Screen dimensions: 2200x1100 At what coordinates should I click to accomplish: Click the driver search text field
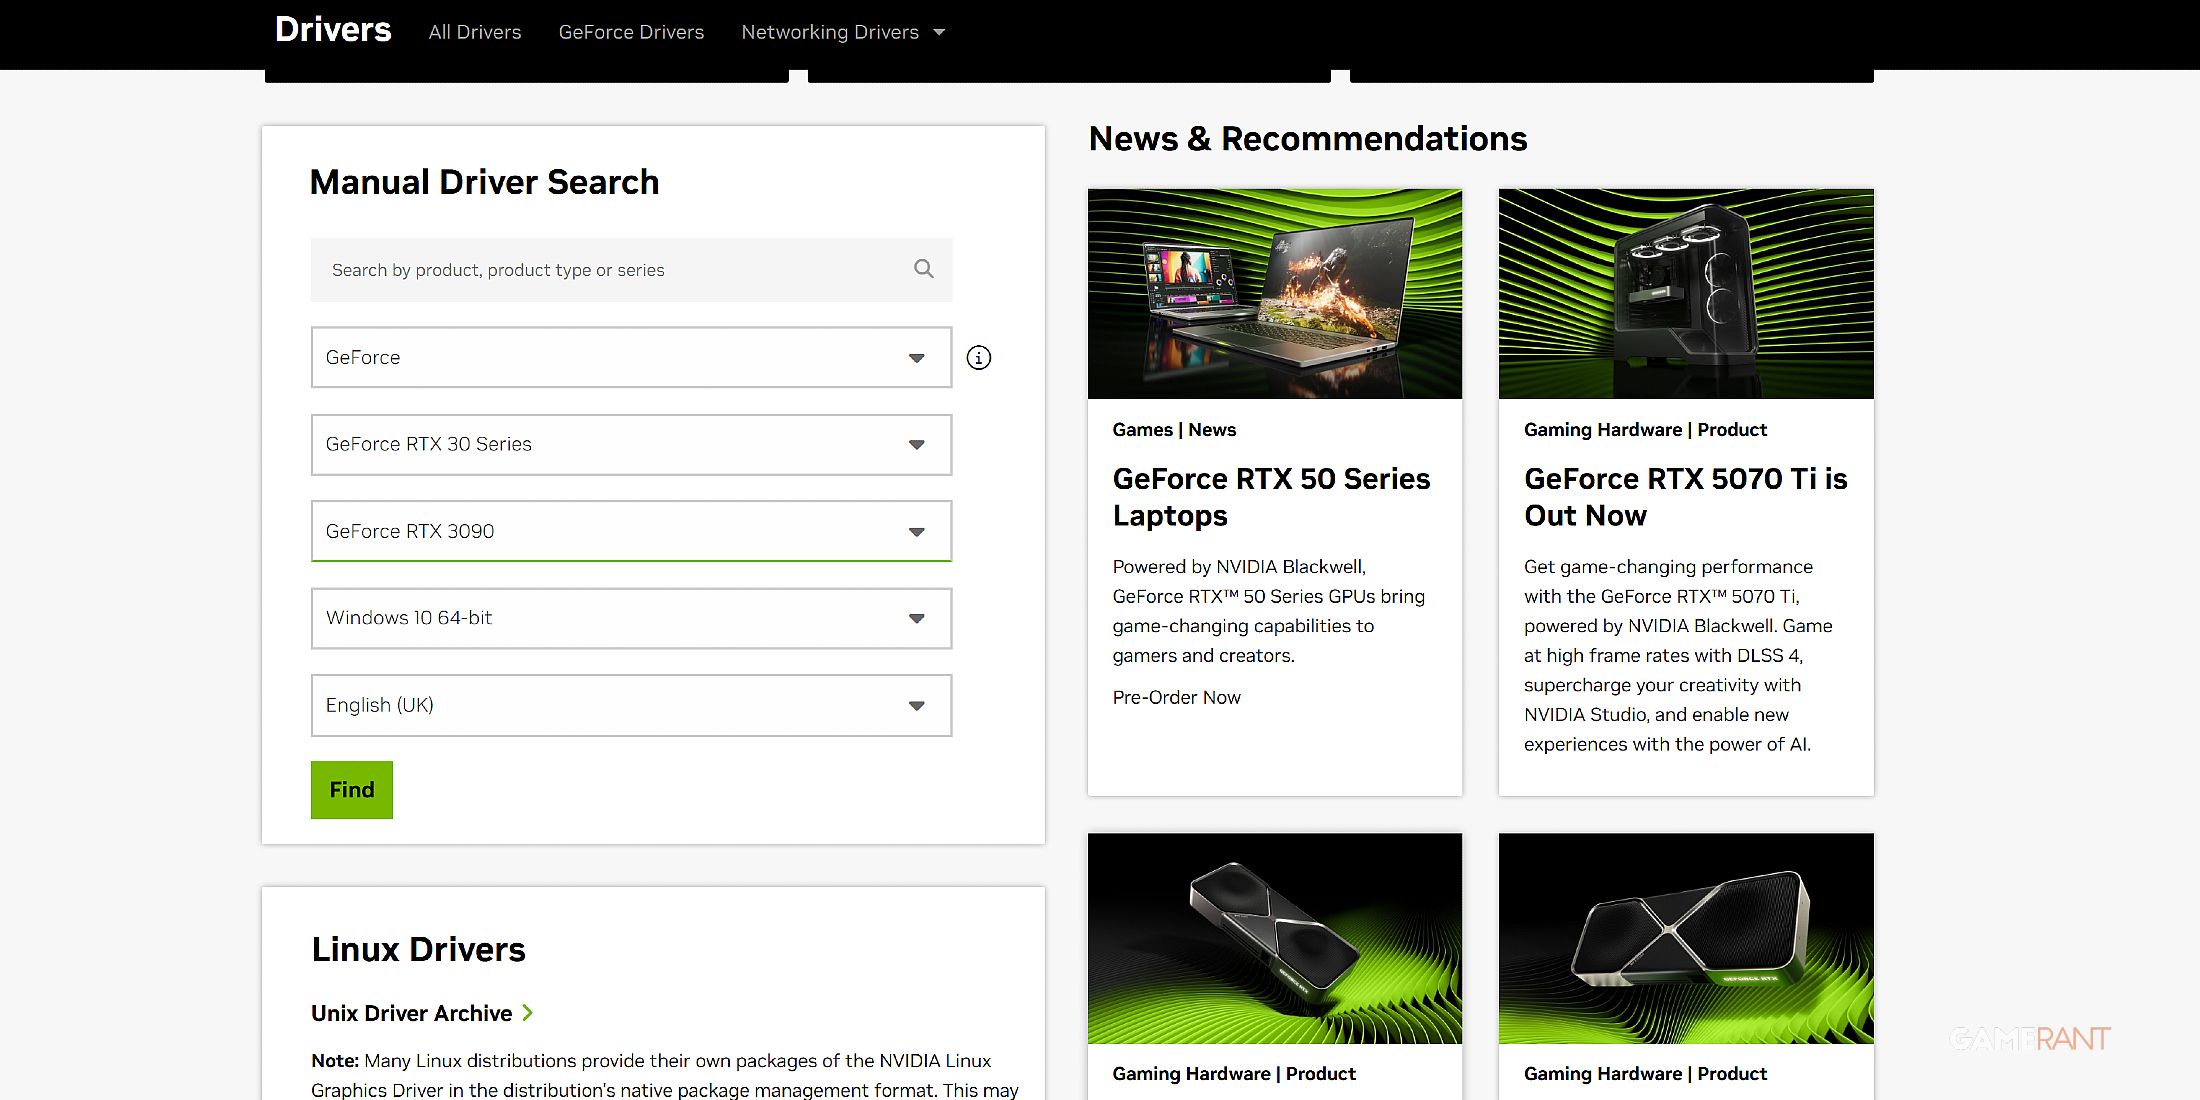click(610, 270)
